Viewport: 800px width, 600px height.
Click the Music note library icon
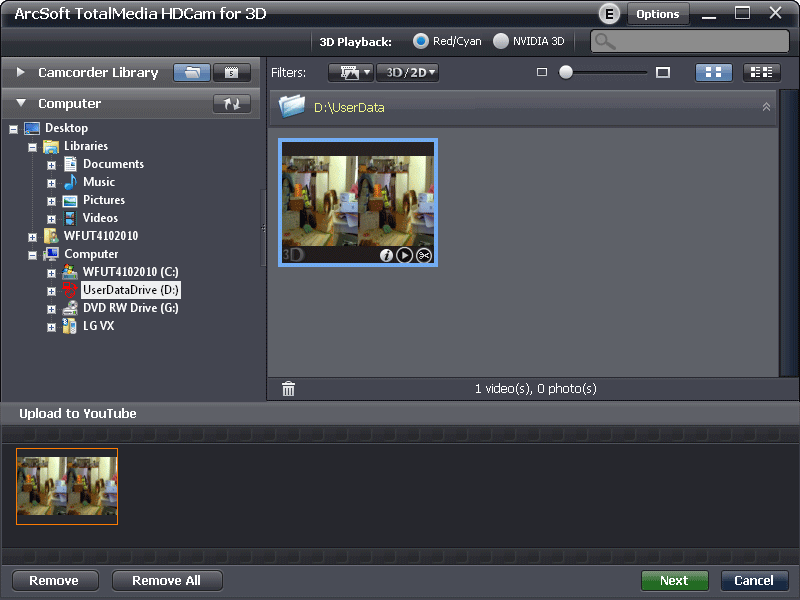click(70, 182)
